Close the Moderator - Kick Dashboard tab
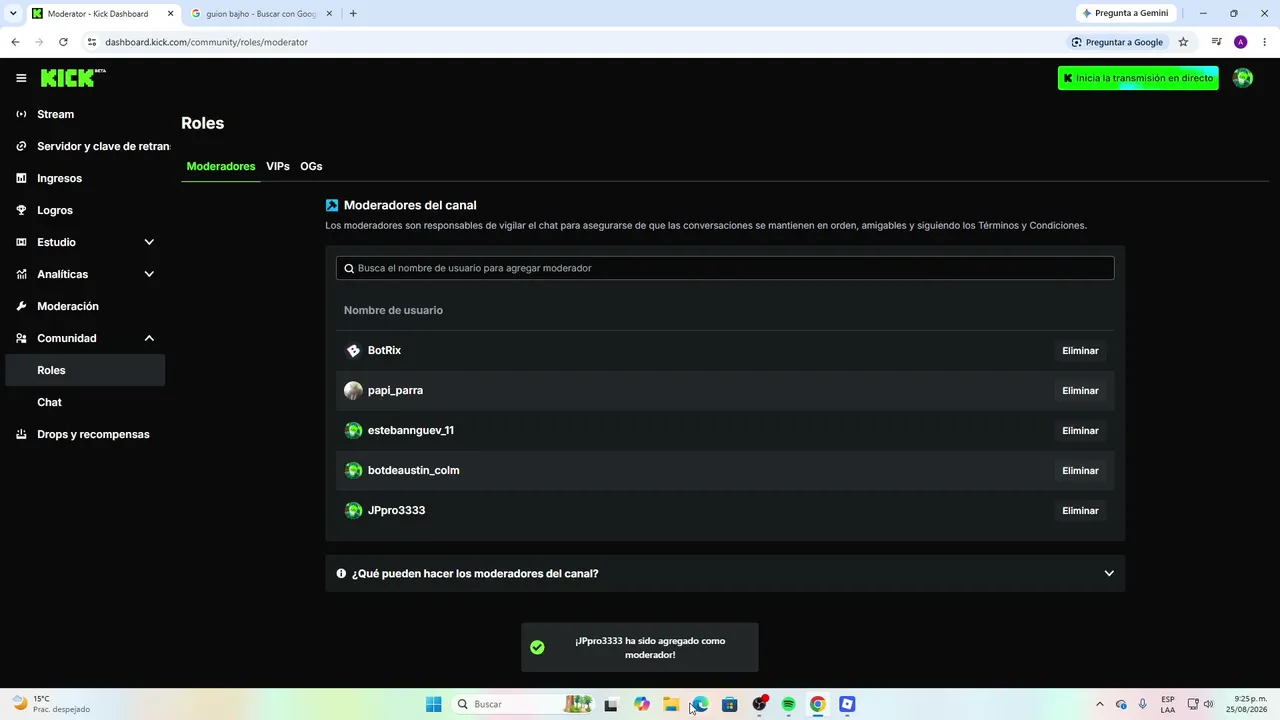Viewport: 1280px width, 720px height. click(170, 14)
